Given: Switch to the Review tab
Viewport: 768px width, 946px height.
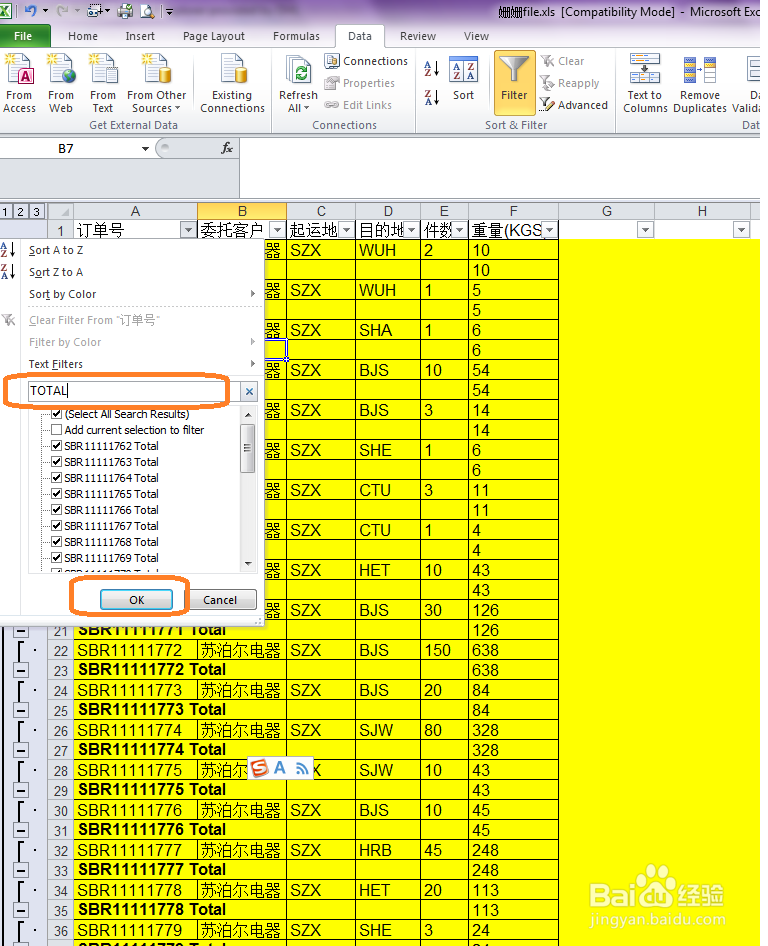Looking at the screenshot, I should pyautogui.click(x=417, y=36).
